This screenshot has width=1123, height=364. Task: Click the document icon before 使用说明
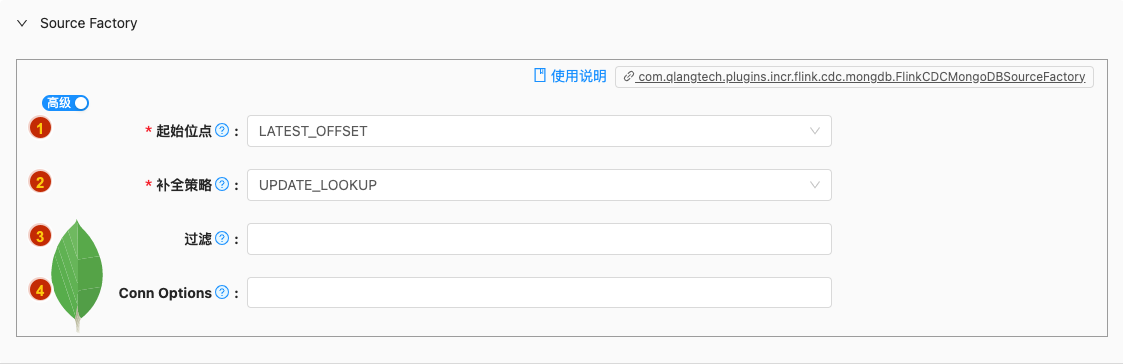click(x=540, y=76)
